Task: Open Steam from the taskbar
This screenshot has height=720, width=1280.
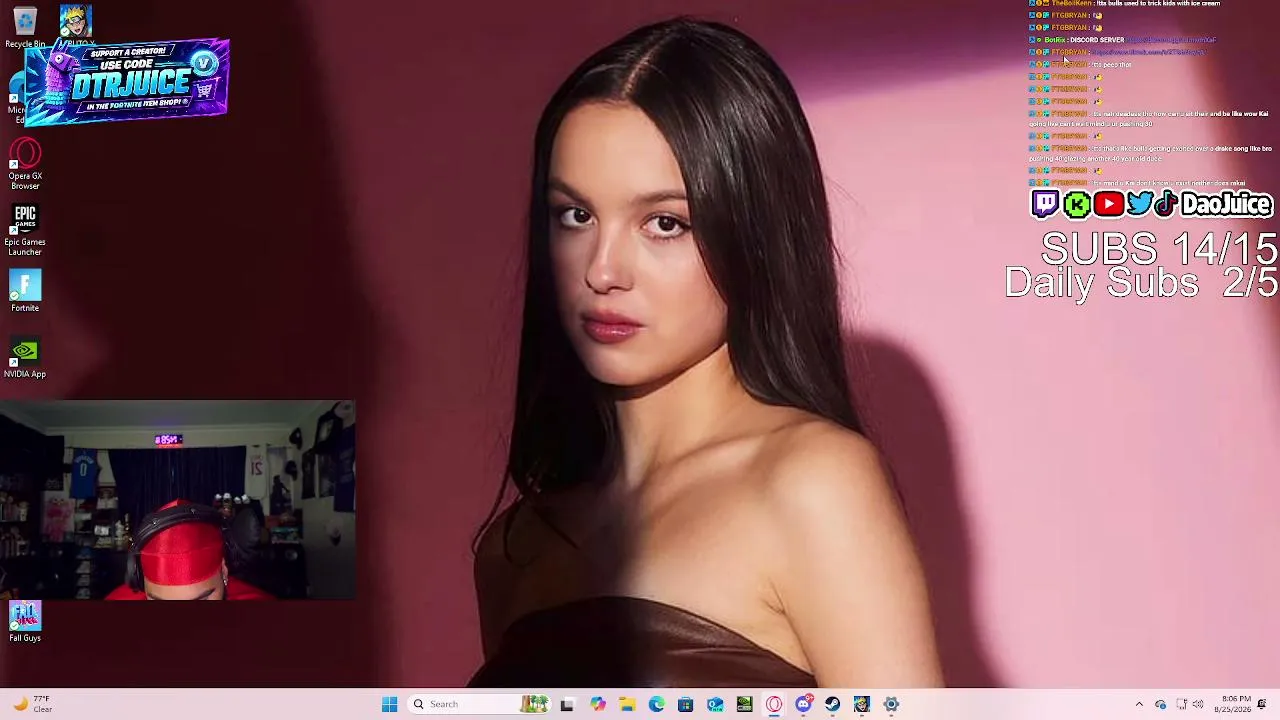Action: click(832, 704)
